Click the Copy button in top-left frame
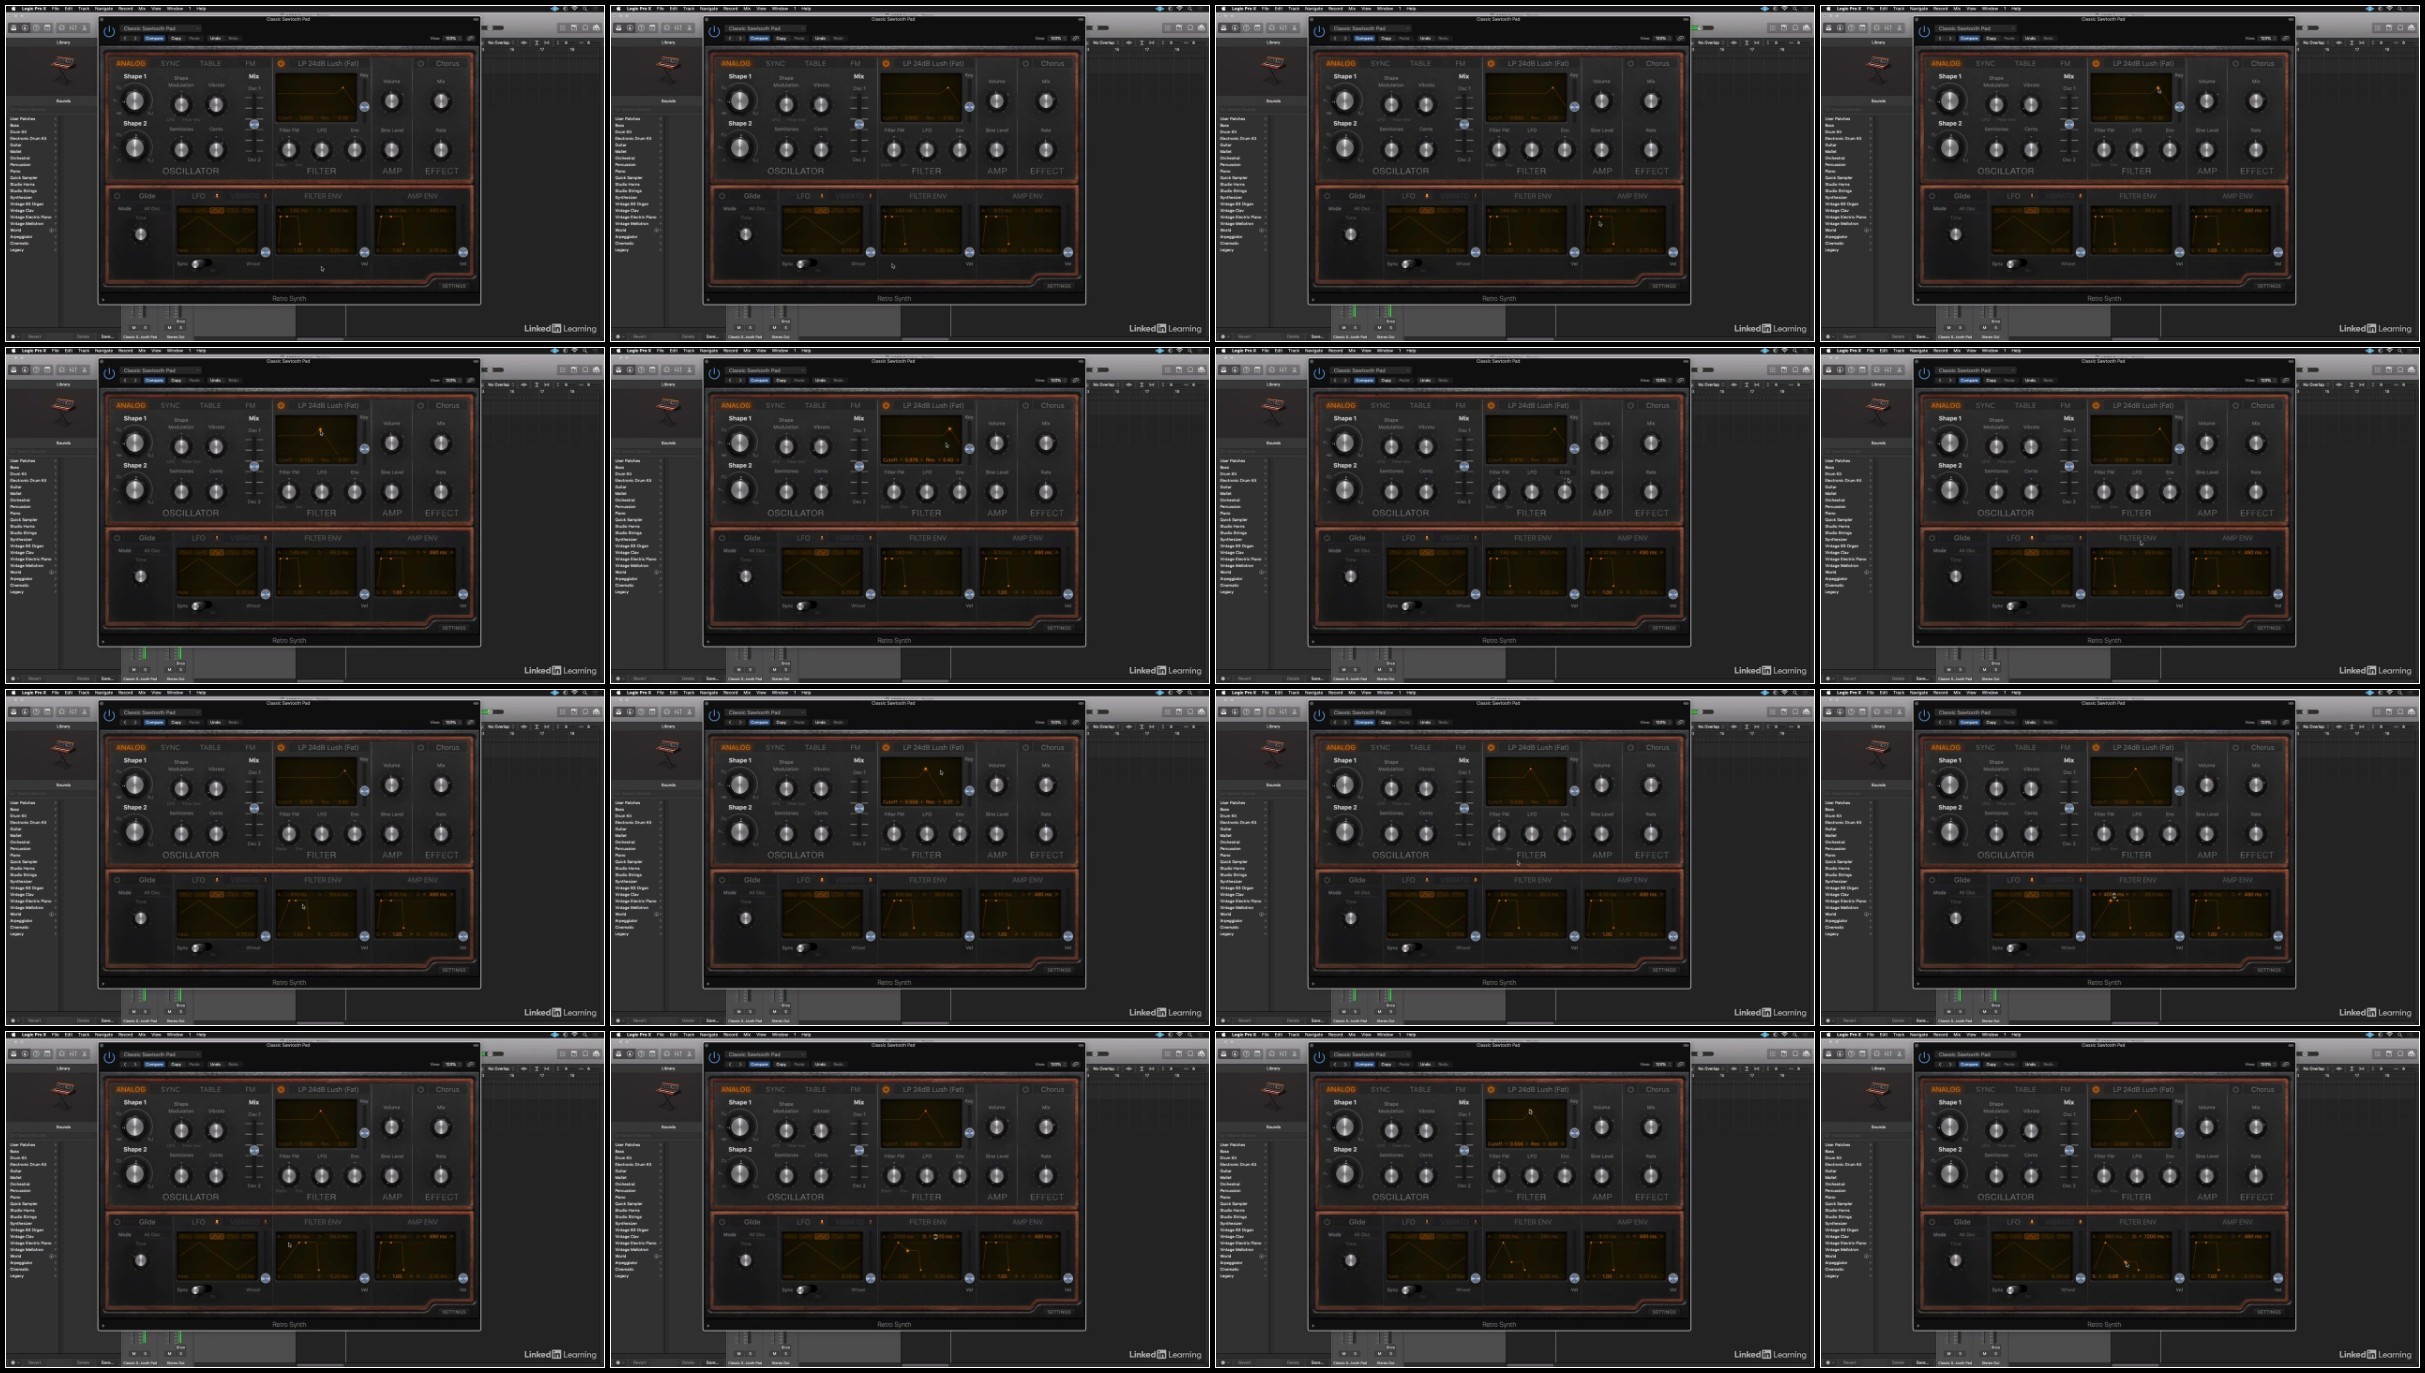This screenshot has height=1373, width=2425. [x=176, y=38]
